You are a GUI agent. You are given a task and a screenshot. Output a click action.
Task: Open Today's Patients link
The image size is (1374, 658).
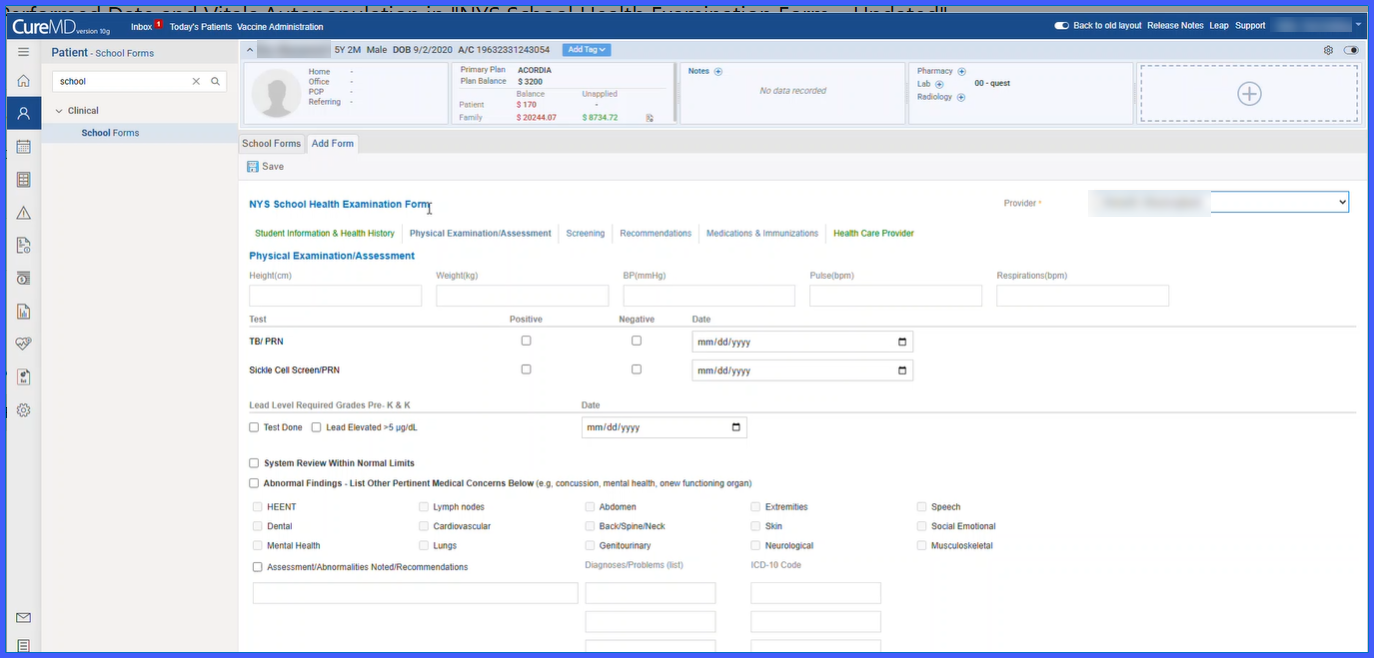[200, 27]
